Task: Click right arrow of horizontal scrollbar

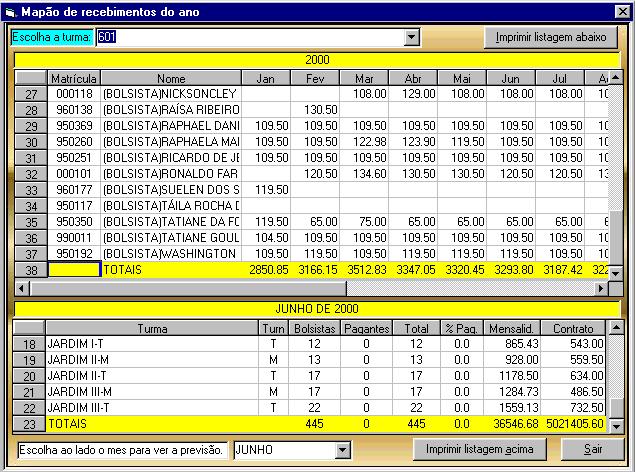Action: tap(601, 288)
